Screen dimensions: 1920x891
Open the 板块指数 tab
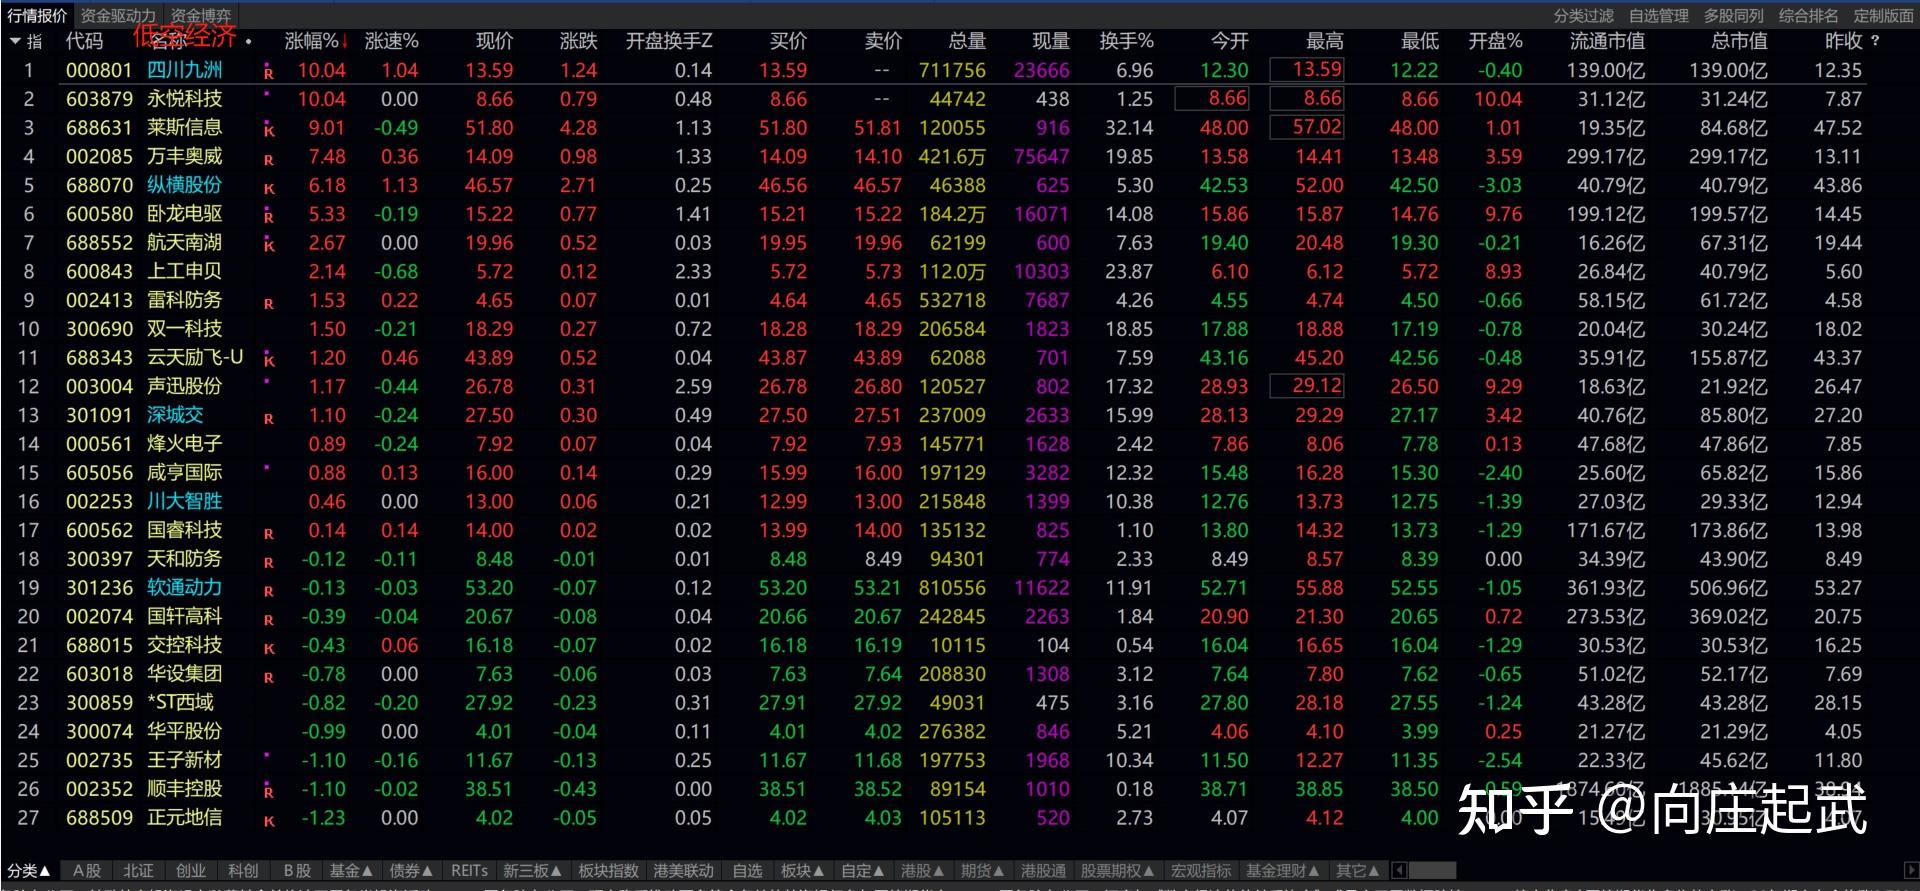click(609, 871)
